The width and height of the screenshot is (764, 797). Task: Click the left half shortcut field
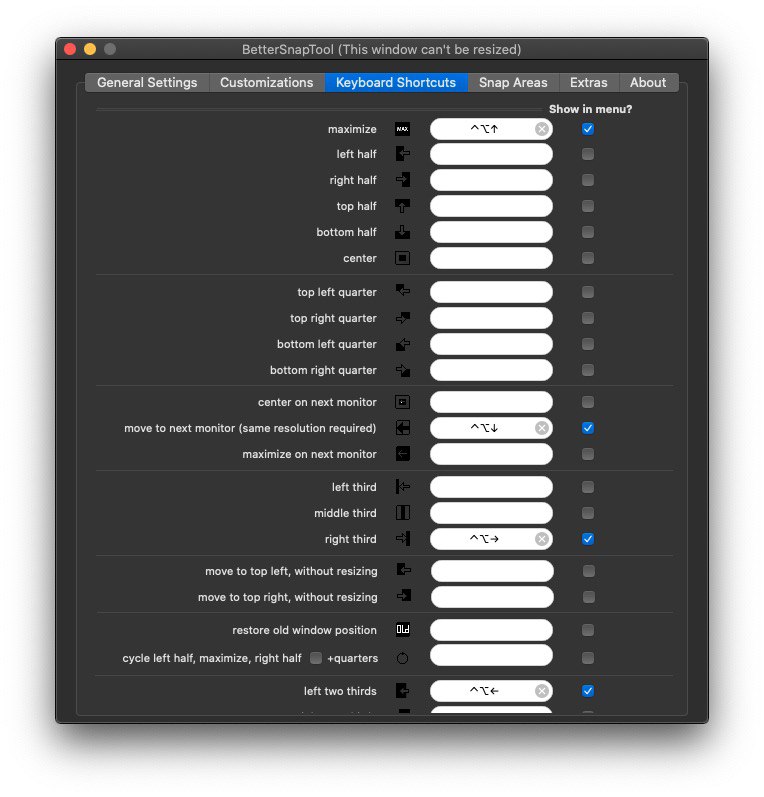pyautogui.click(x=491, y=154)
